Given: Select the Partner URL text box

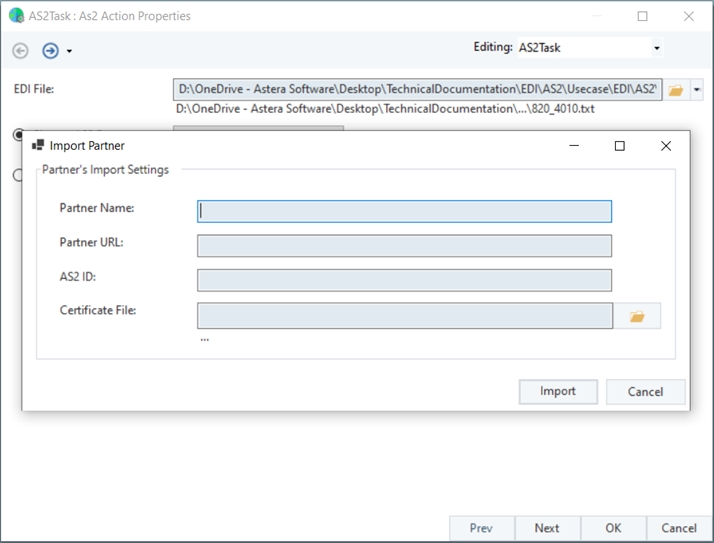Looking at the screenshot, I should 404,246.
